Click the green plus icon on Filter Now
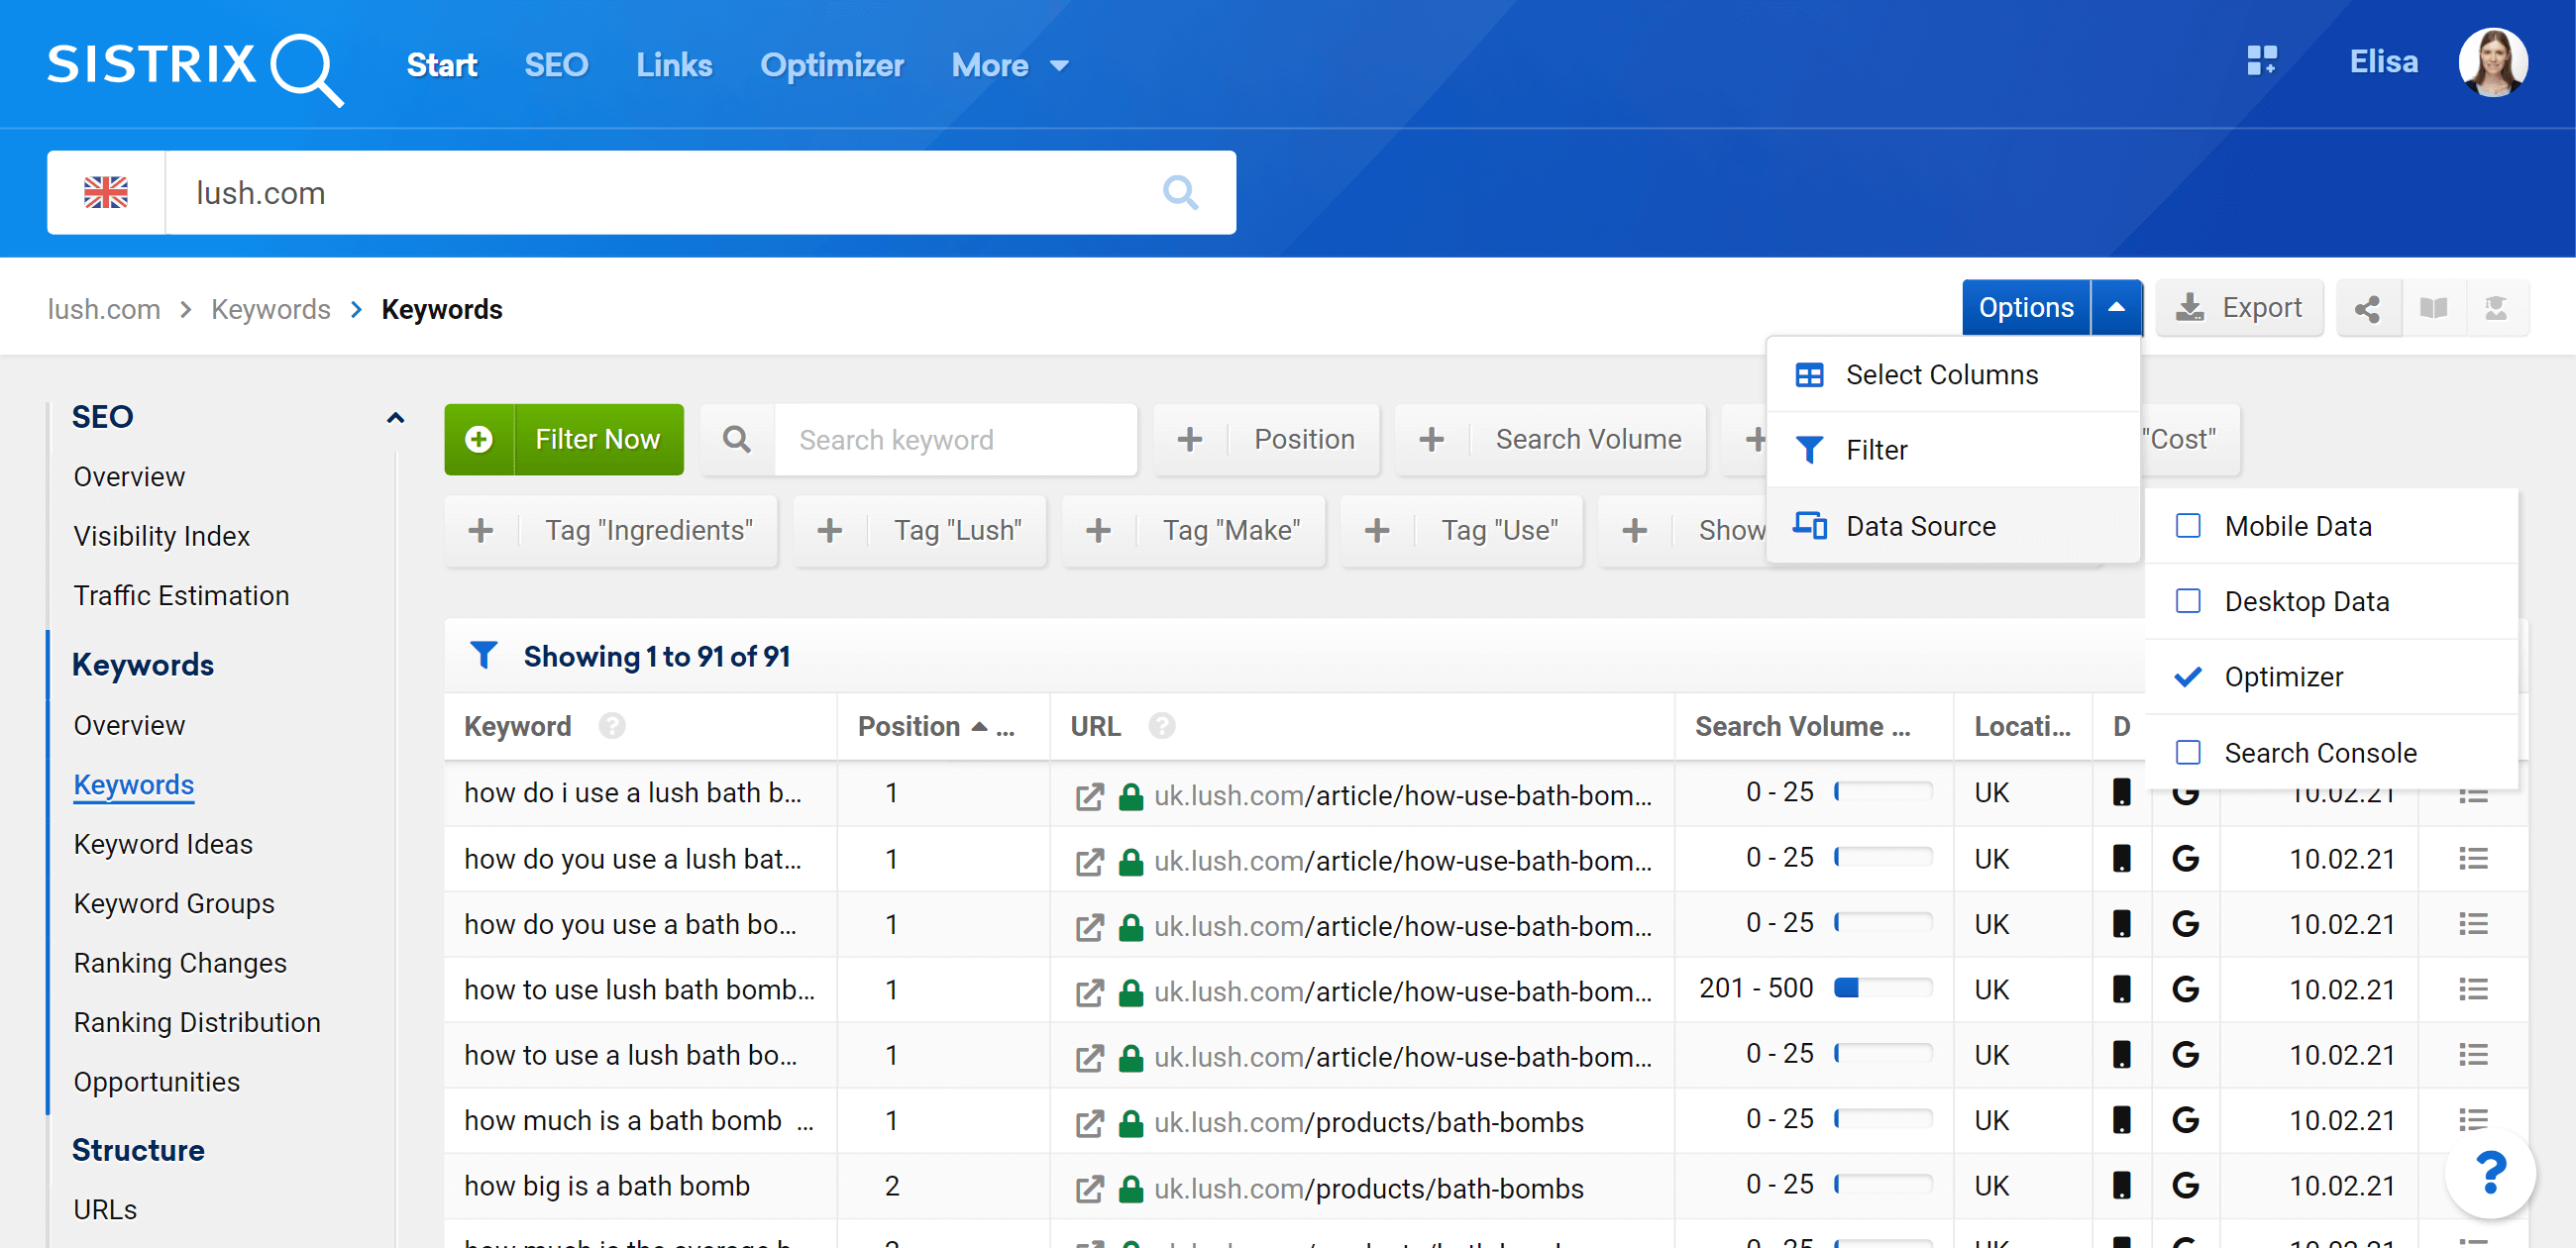 [479, 439]
